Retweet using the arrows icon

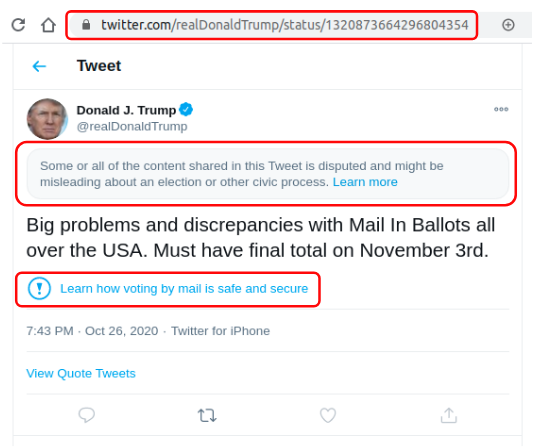tap(207, 415)
